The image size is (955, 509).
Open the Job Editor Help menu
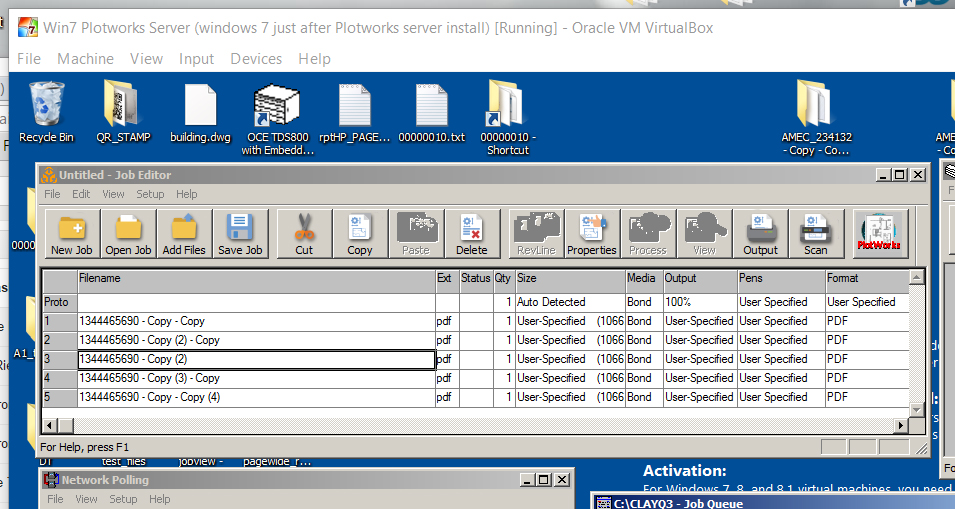click(x=187, y=194)
